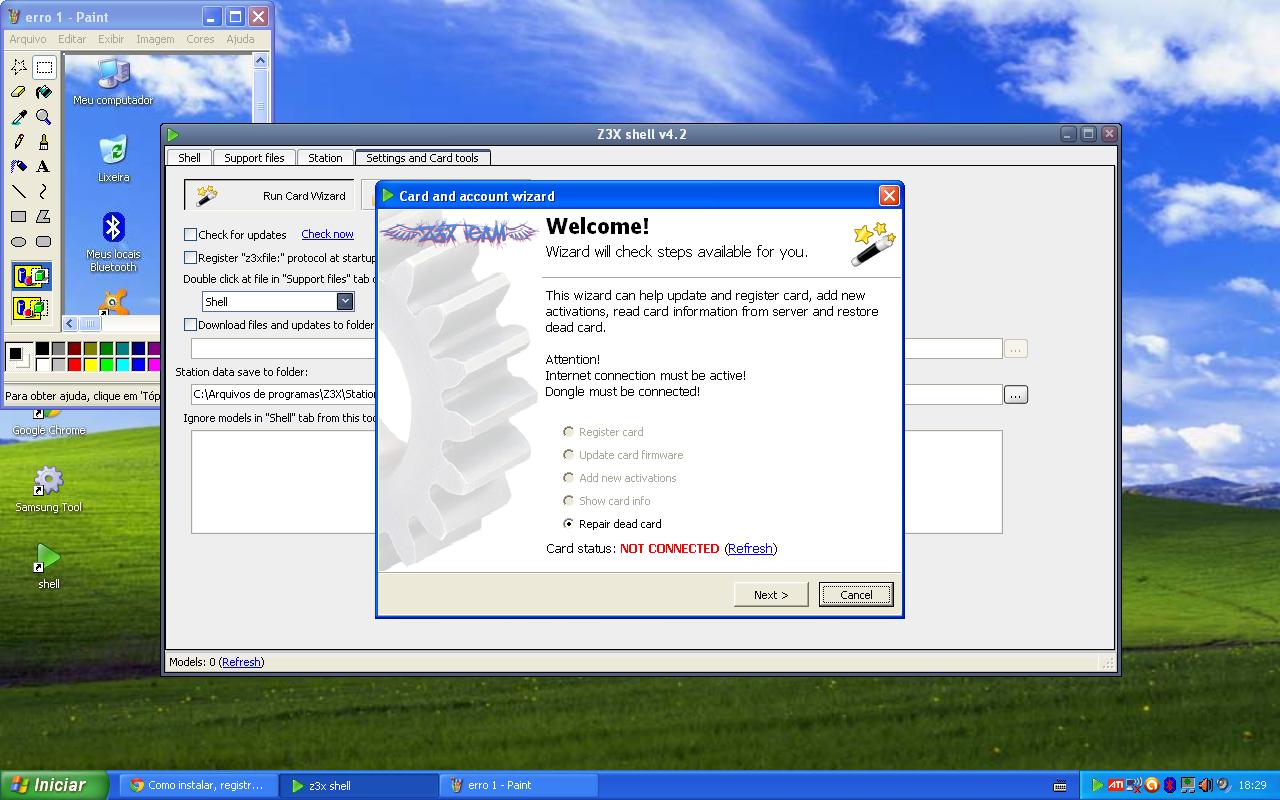Switch to the Station tab
1280x800 pixels.
pos(325,158)
